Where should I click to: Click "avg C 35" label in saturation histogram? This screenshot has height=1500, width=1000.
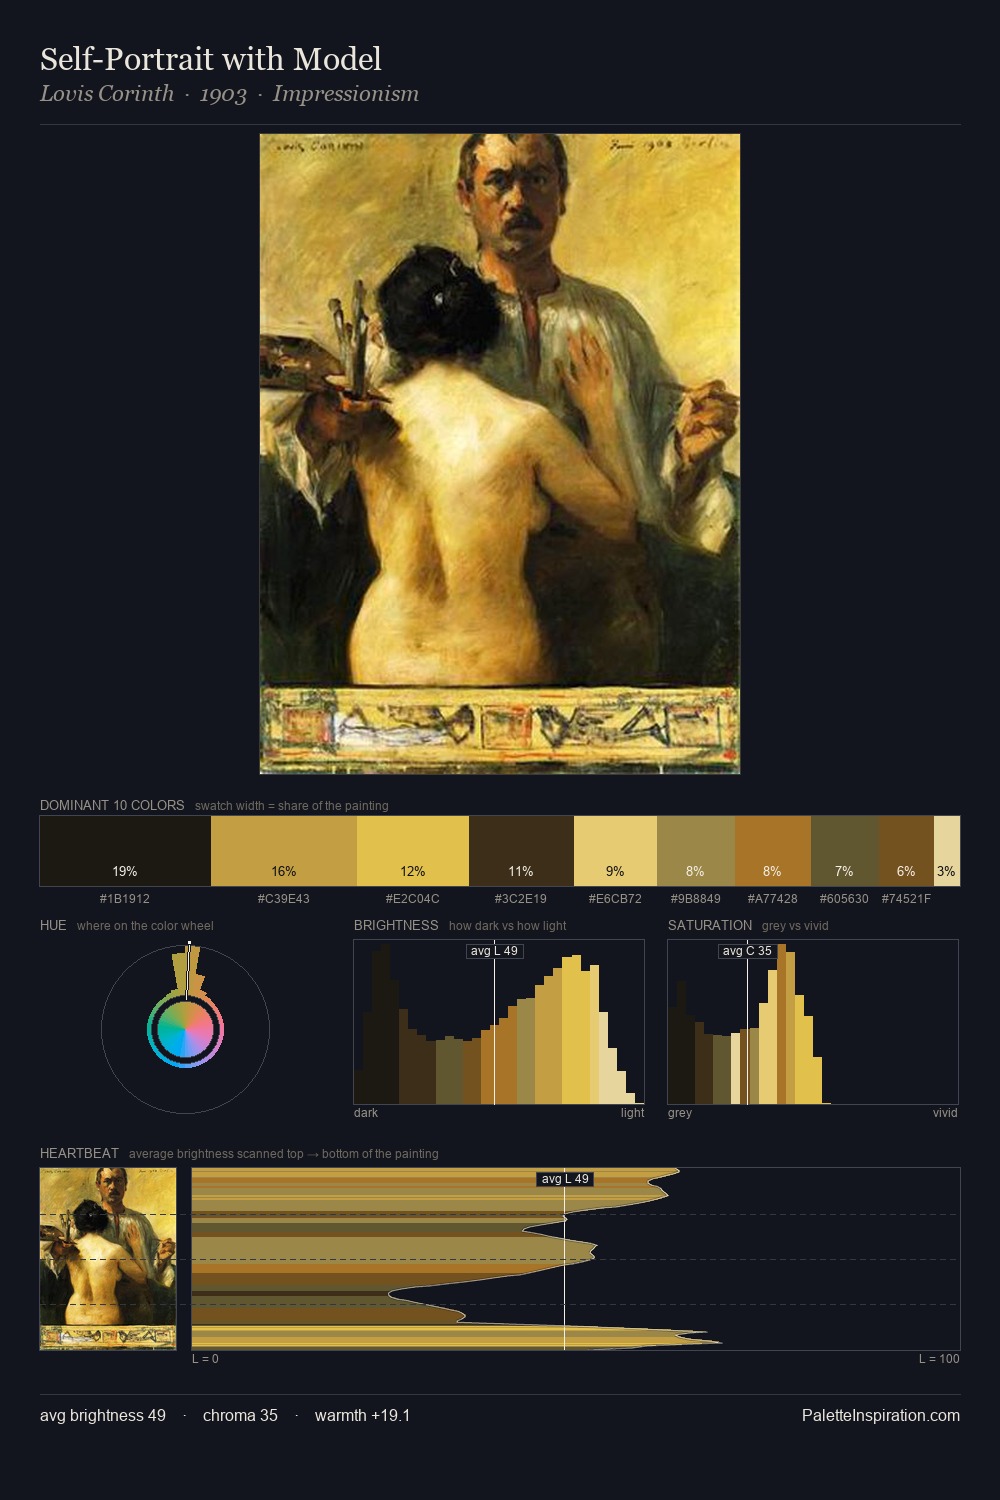[747, 950]
